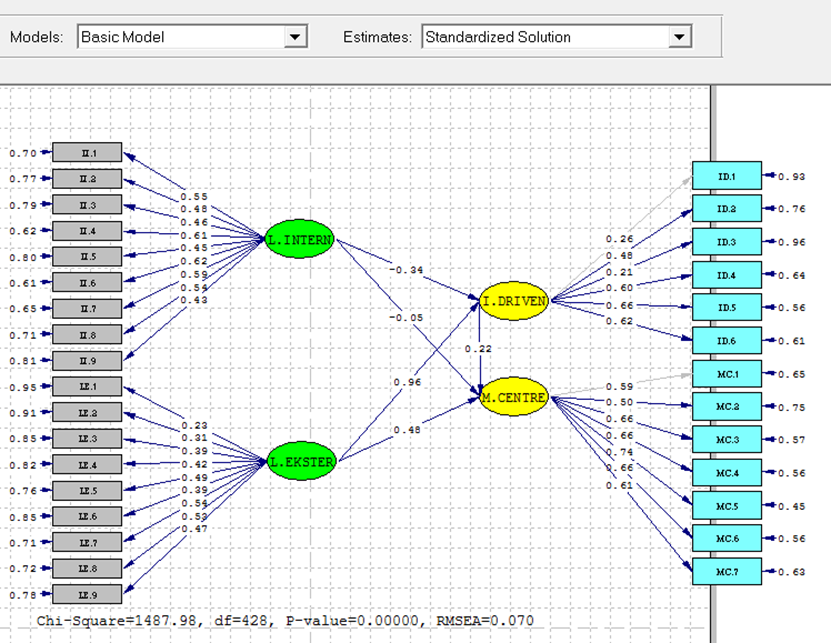Select the II.3 observed variable box
This screenshot has height=643, width=831.
pos(87,205)
